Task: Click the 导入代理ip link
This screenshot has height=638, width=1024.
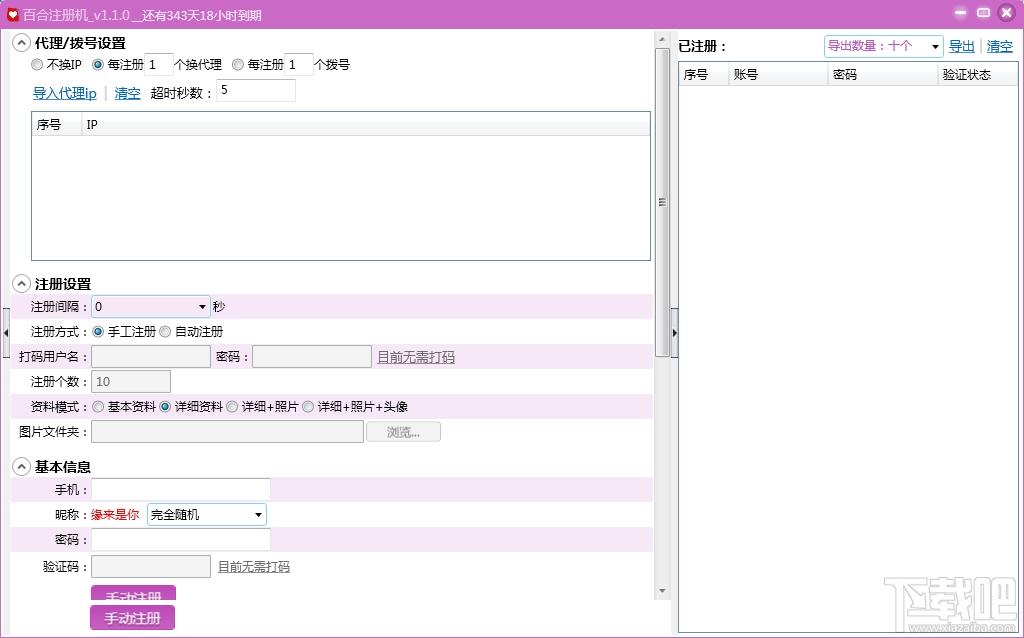Action: 63,93
